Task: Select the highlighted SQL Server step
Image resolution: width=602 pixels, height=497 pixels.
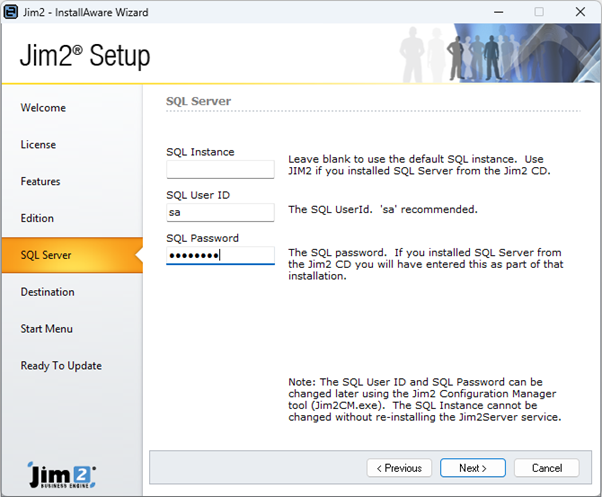Action: [72, 255]
